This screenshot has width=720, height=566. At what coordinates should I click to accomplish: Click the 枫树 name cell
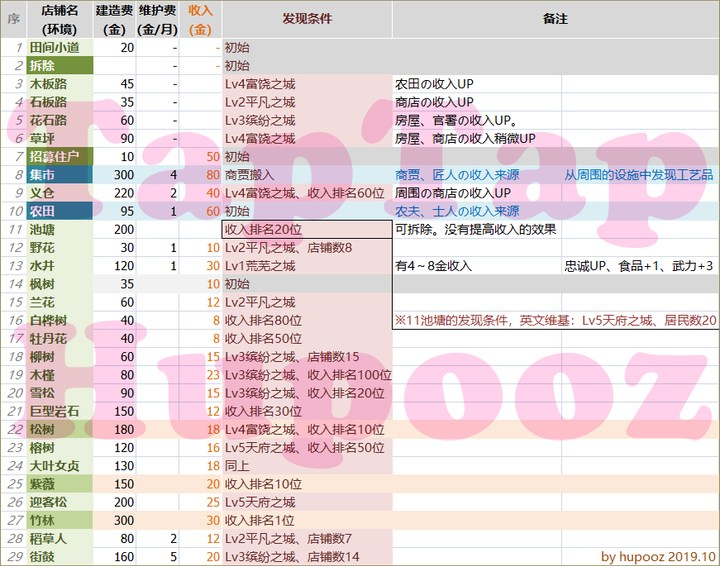click(60, 284)
